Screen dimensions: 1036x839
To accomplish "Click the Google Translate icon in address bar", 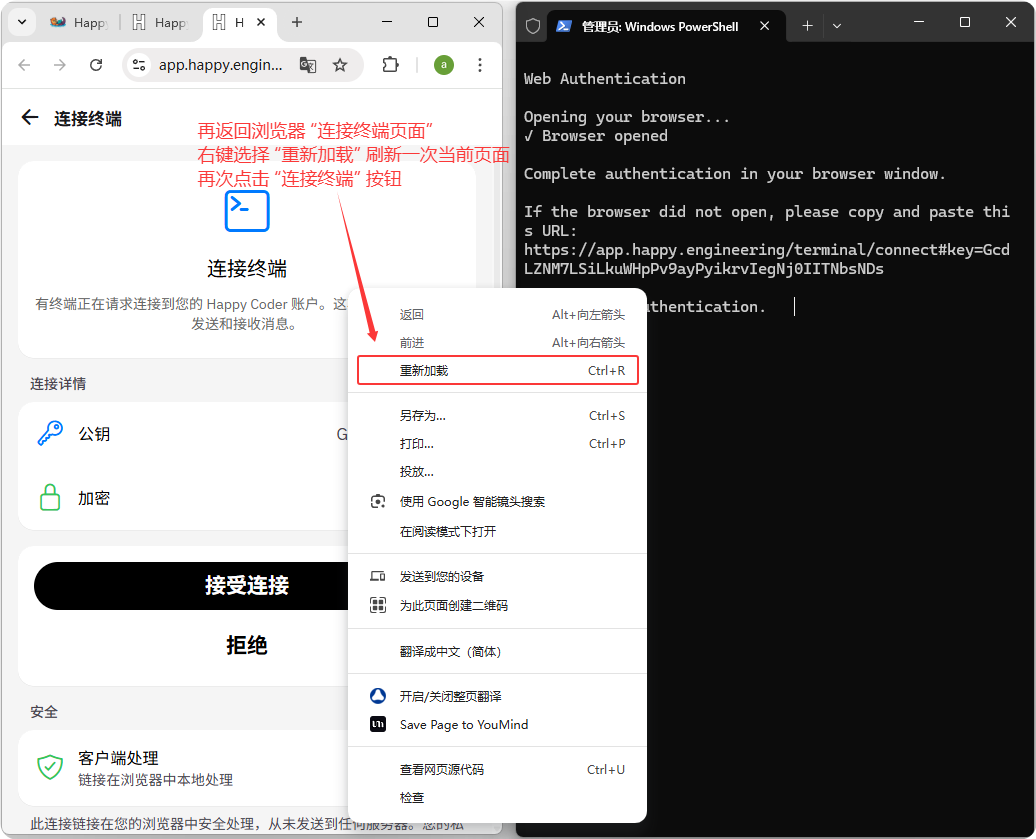I will click(x=308, y=65).
